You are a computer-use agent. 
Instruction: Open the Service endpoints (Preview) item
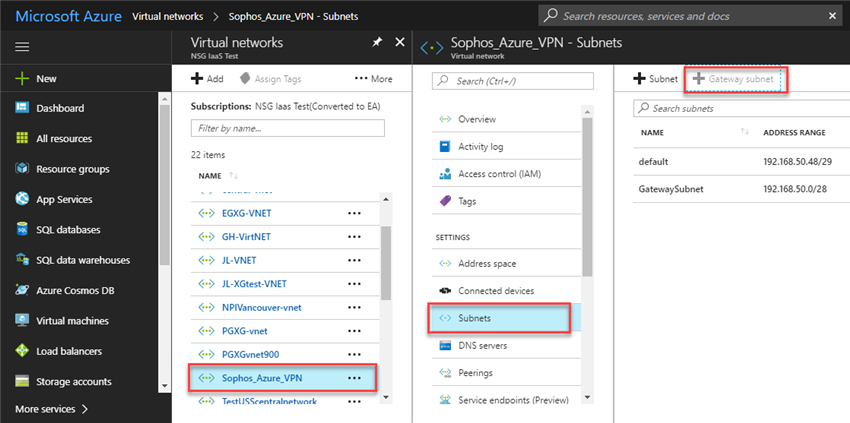coord(507,400)
